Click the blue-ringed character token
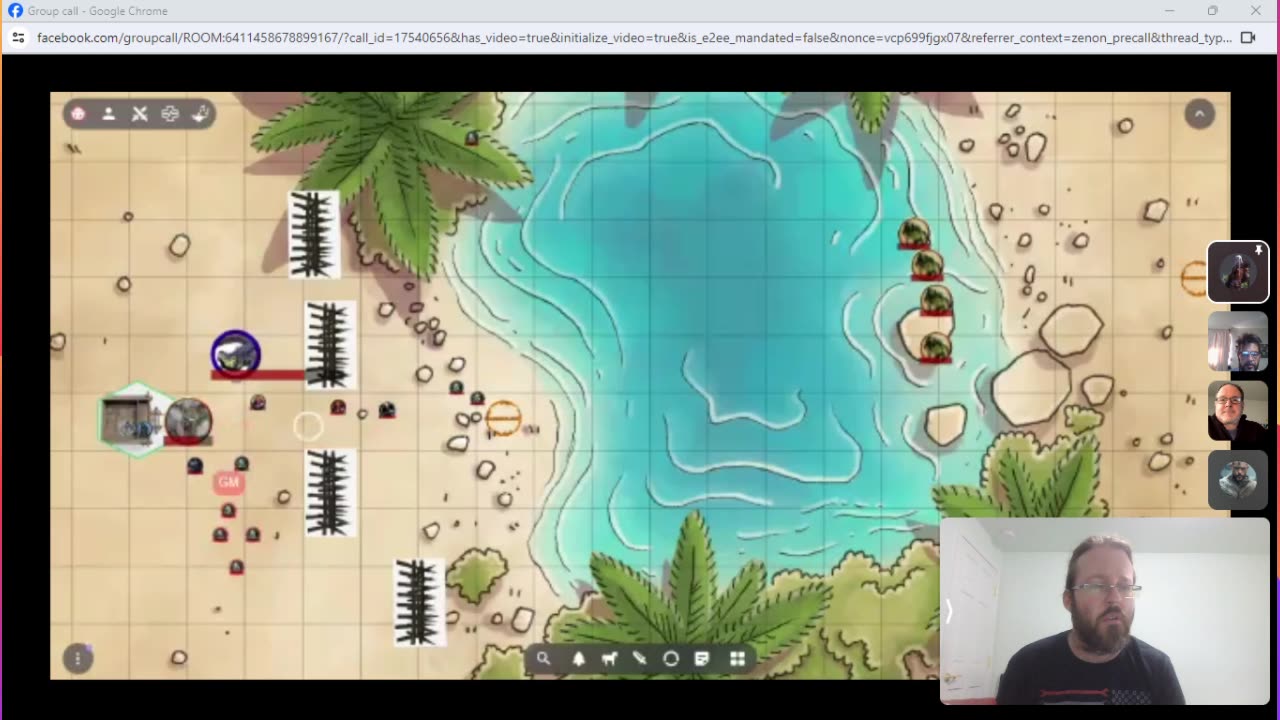The width and height of the screenshot is (1280, 720). (x=236, y=354)
